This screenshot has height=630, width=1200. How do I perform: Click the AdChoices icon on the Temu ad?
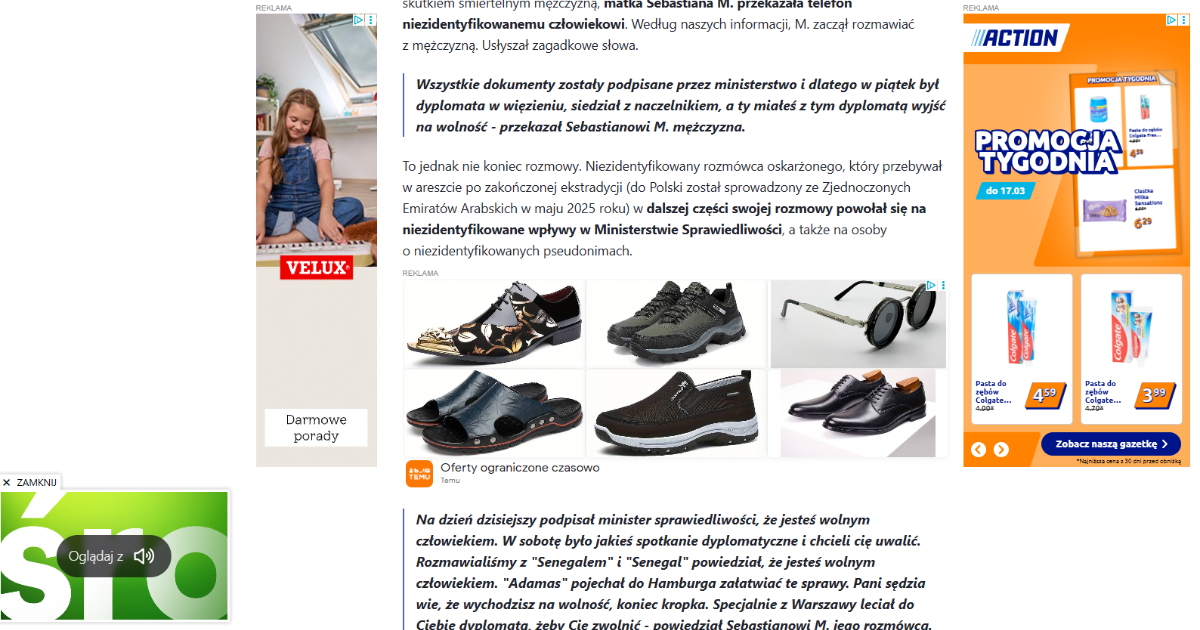coord(931,285)
